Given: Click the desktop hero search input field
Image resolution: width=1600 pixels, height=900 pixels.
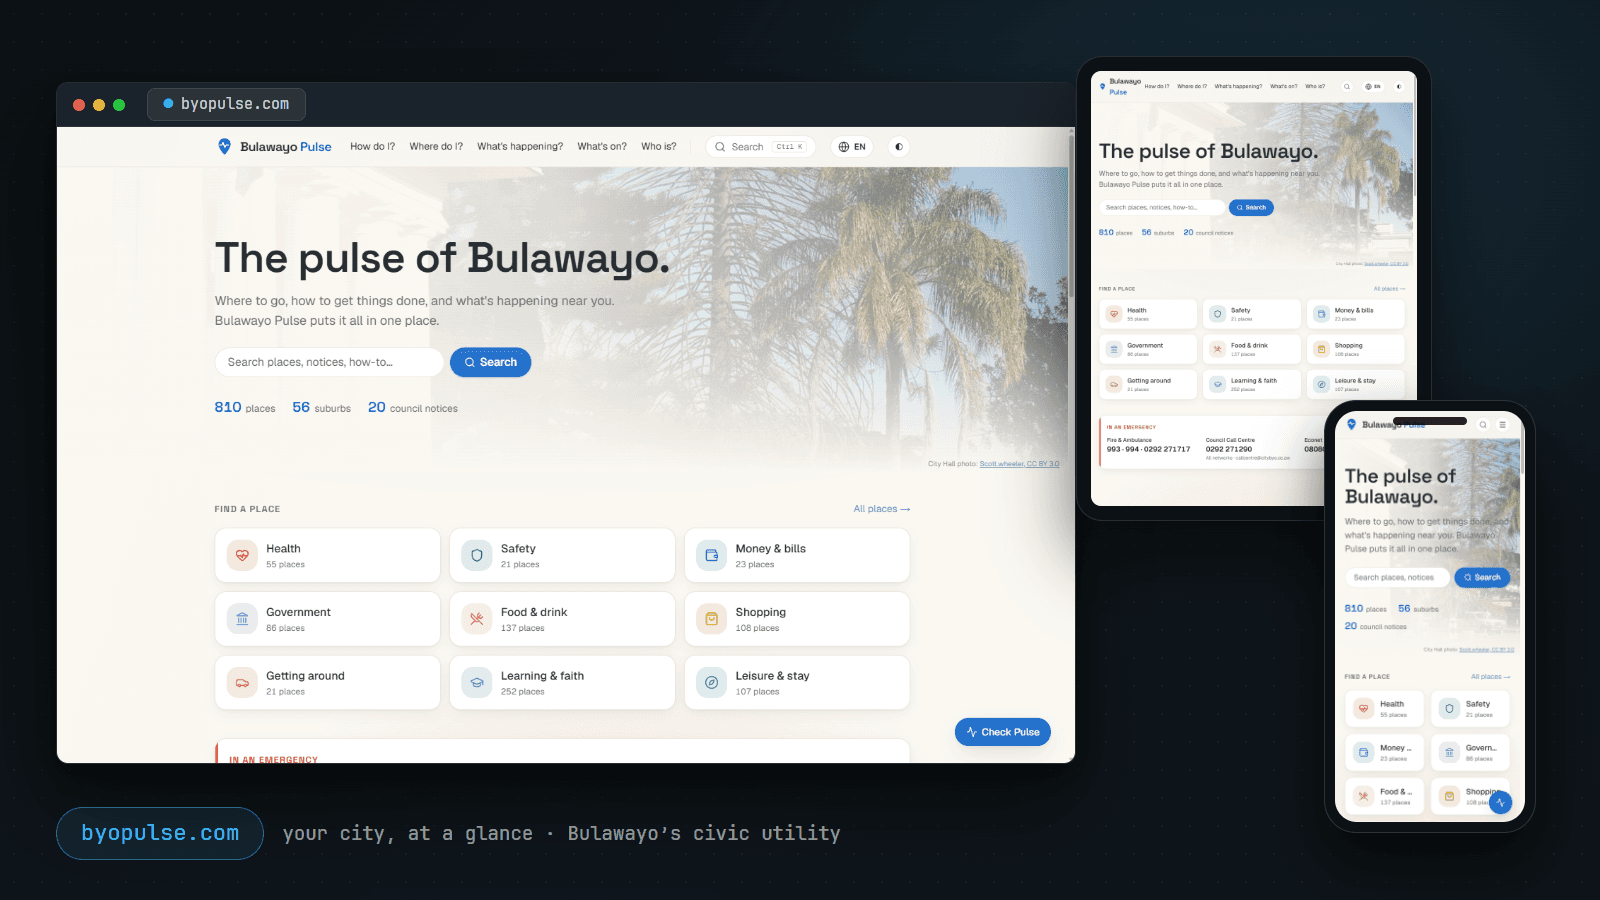Looking at the screenshot, I should (329, 362).
